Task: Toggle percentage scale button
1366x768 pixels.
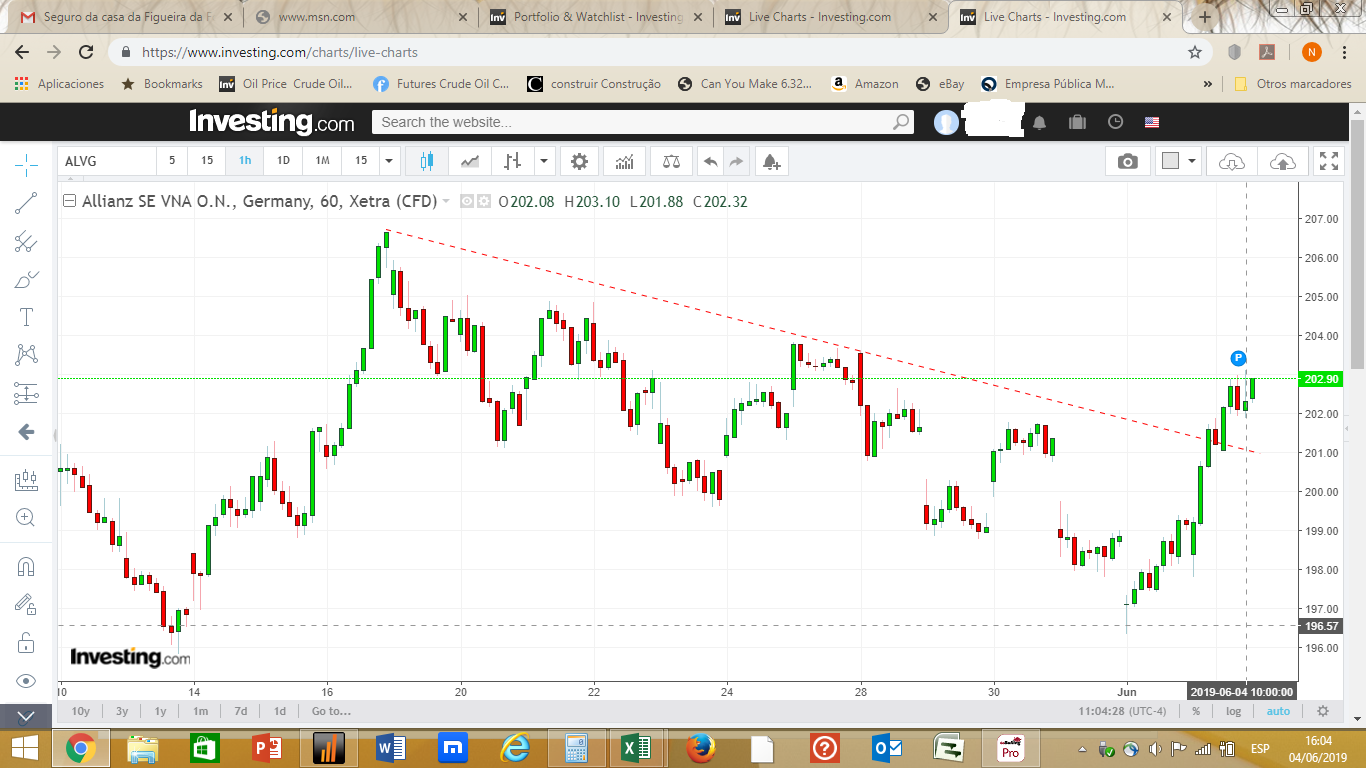Action: (1196, 711)
